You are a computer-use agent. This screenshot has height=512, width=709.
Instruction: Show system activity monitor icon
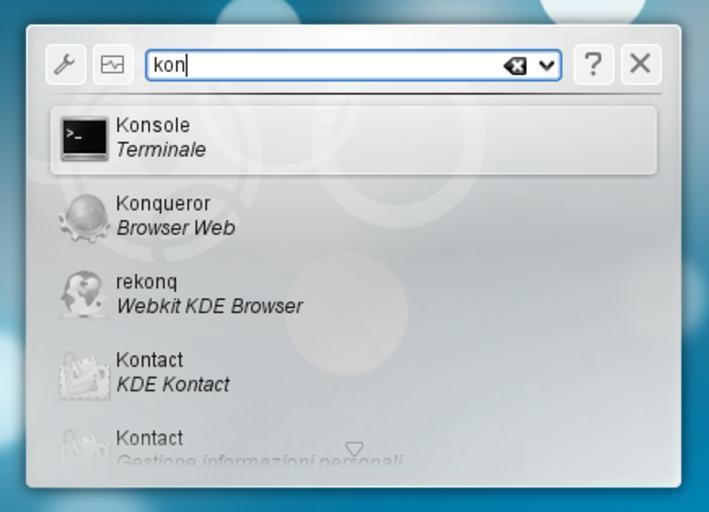coord(113,65)
